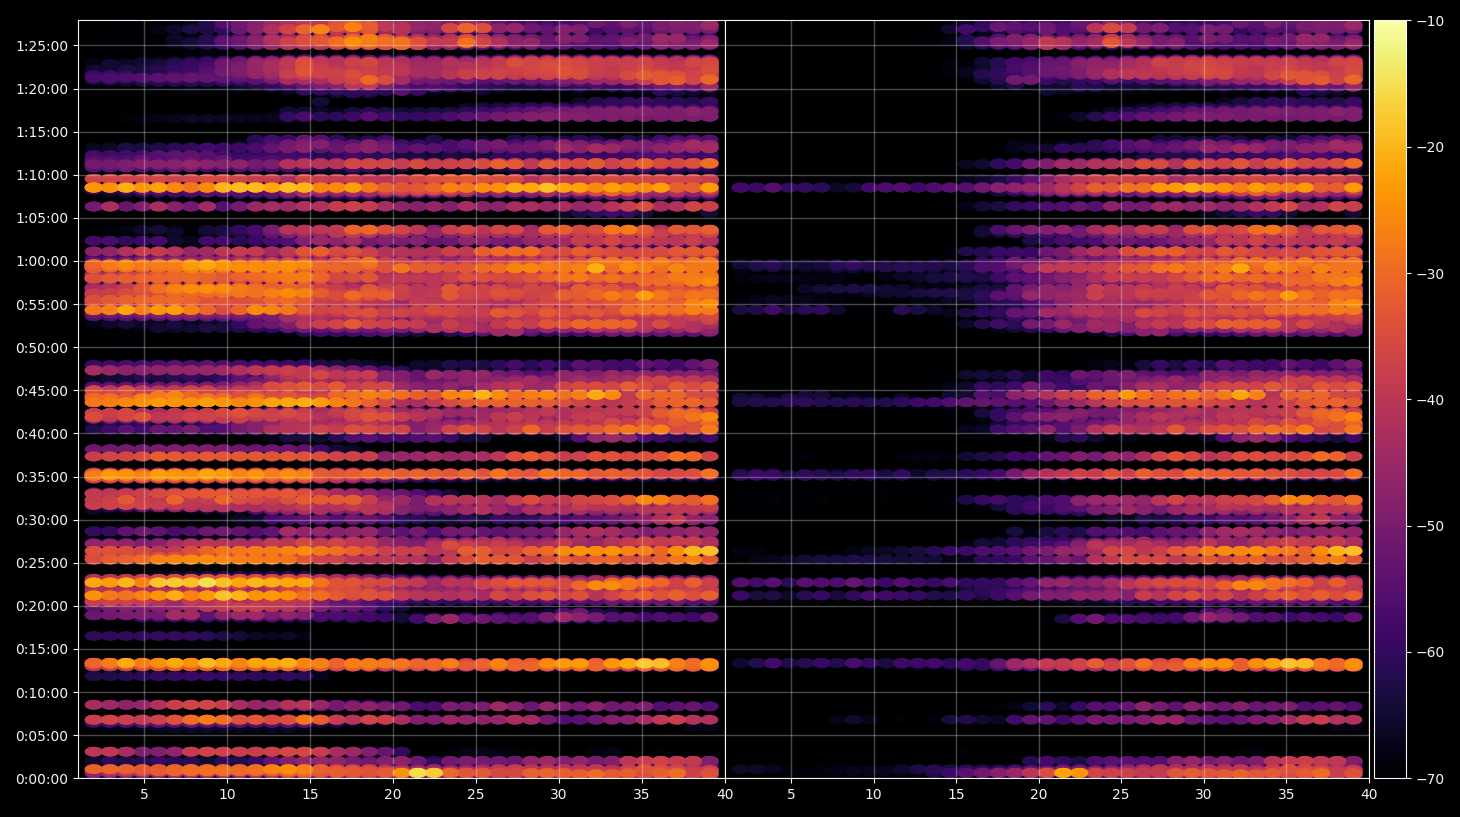Select x-axis label 30 under the left panel
The width and height of the screenshot is (1460, 817).
point(558,795)
